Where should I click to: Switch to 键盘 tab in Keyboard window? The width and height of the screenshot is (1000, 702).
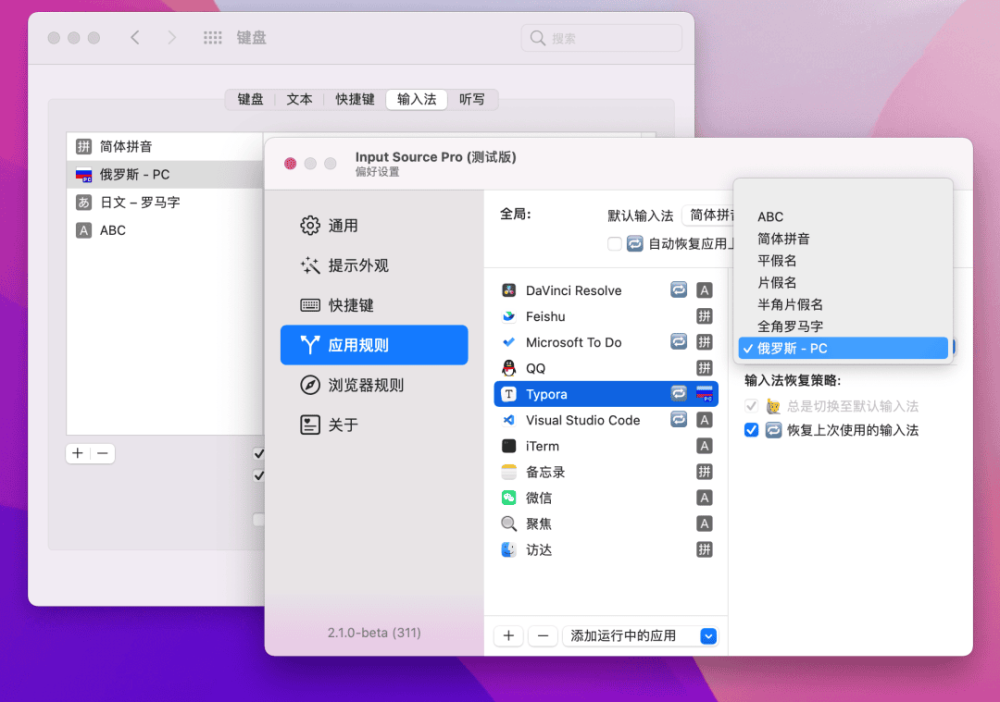pos(250,99)
